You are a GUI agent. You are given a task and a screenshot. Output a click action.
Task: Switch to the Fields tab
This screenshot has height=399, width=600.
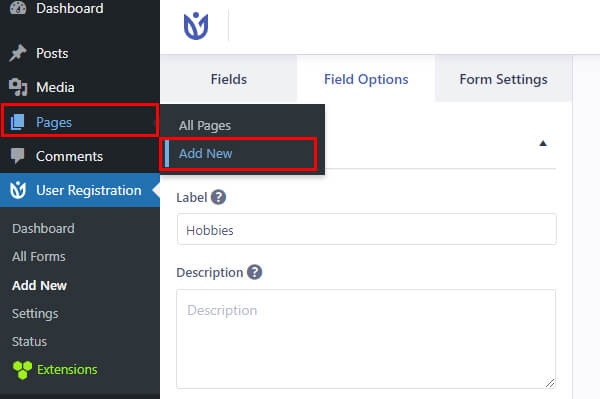pos(229,79)
